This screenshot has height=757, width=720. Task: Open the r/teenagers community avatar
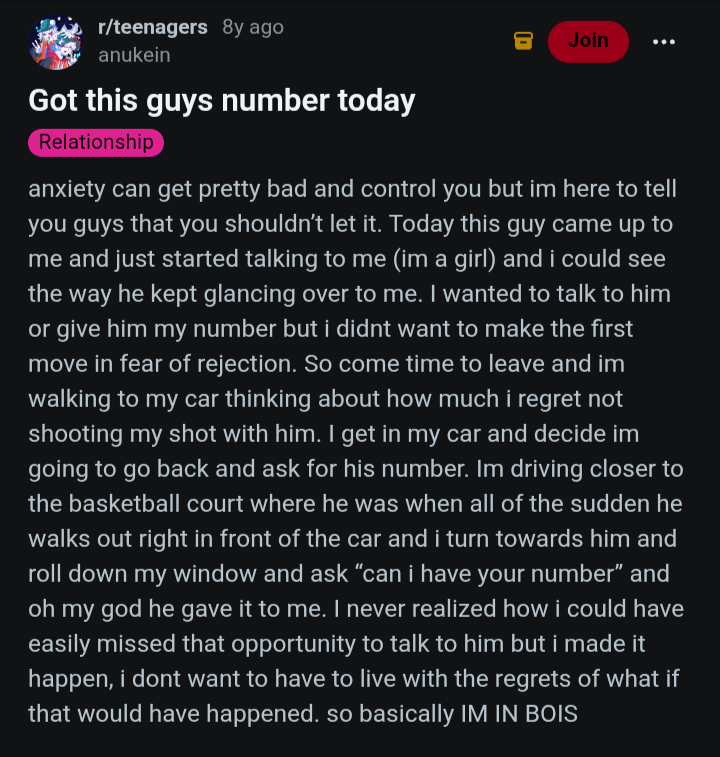[56, 42]
